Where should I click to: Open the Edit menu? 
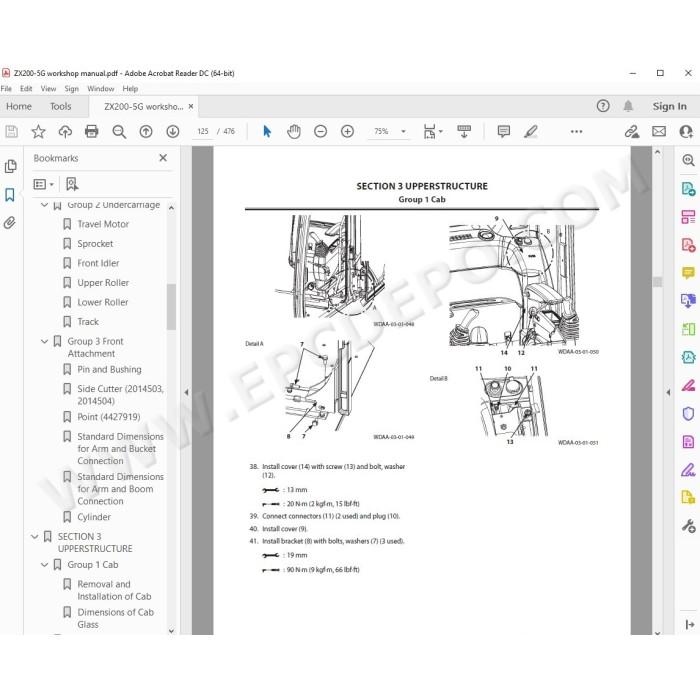26,89
